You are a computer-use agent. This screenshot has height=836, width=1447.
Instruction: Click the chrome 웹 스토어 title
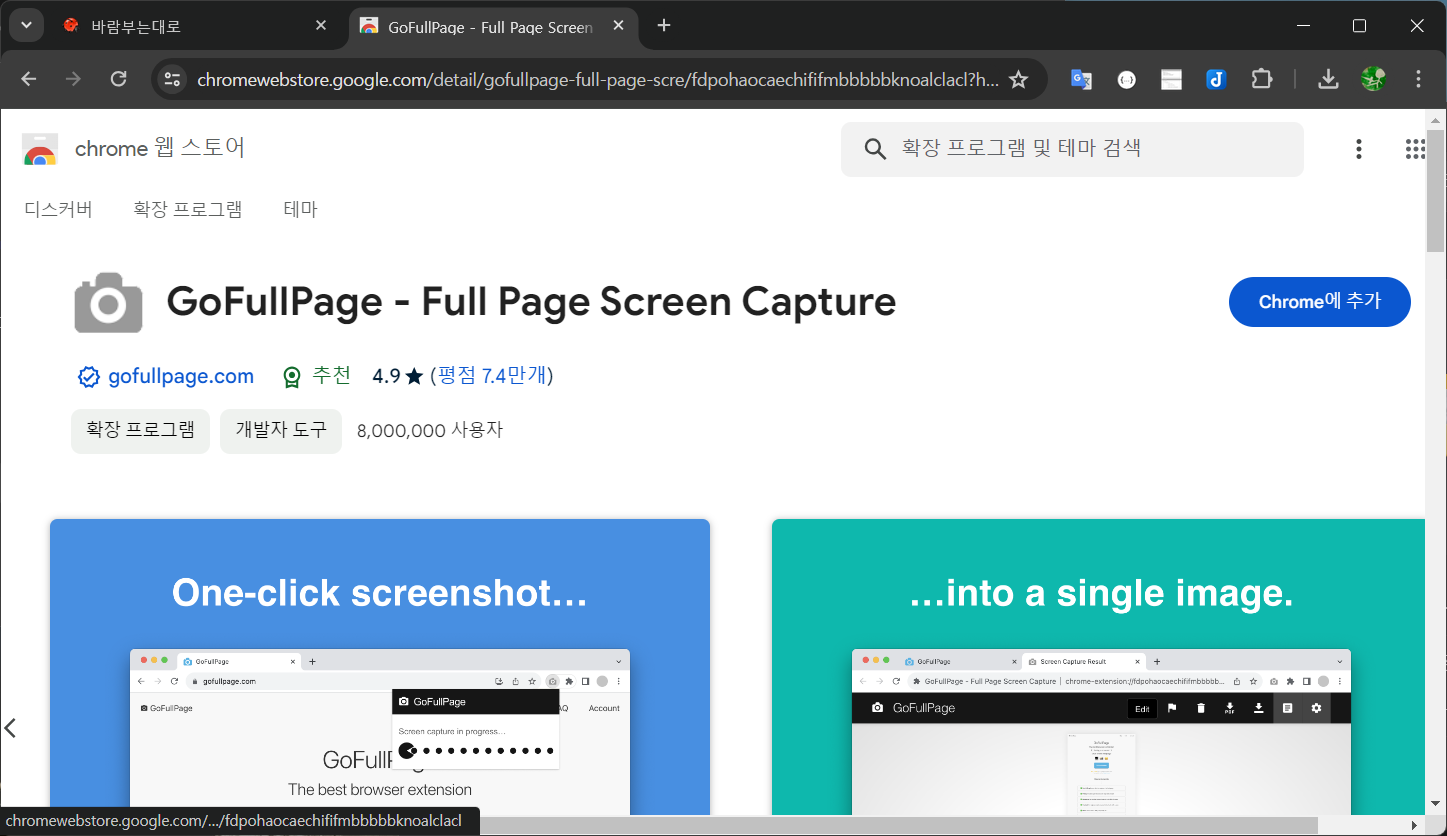[x=160, y=149]
